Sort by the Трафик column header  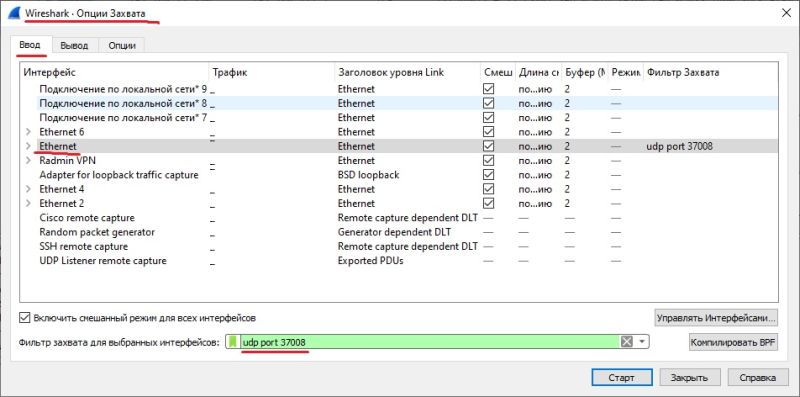click(271, 72)
